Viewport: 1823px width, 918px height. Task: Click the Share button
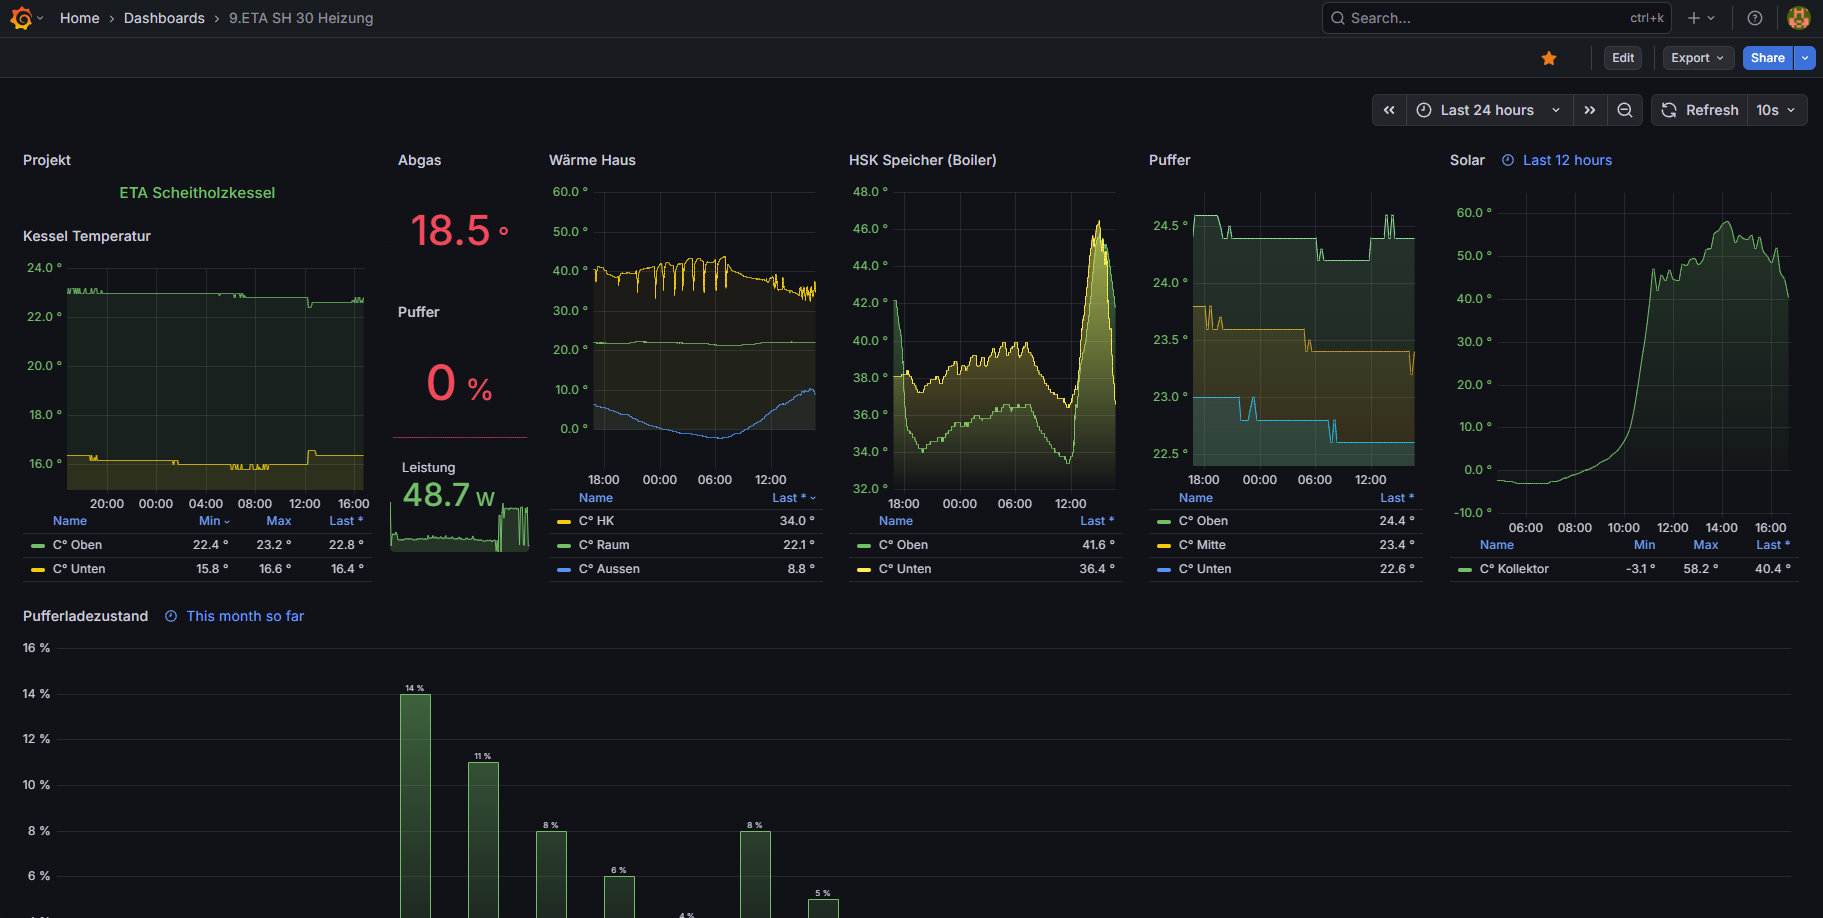pos(1767,58)
